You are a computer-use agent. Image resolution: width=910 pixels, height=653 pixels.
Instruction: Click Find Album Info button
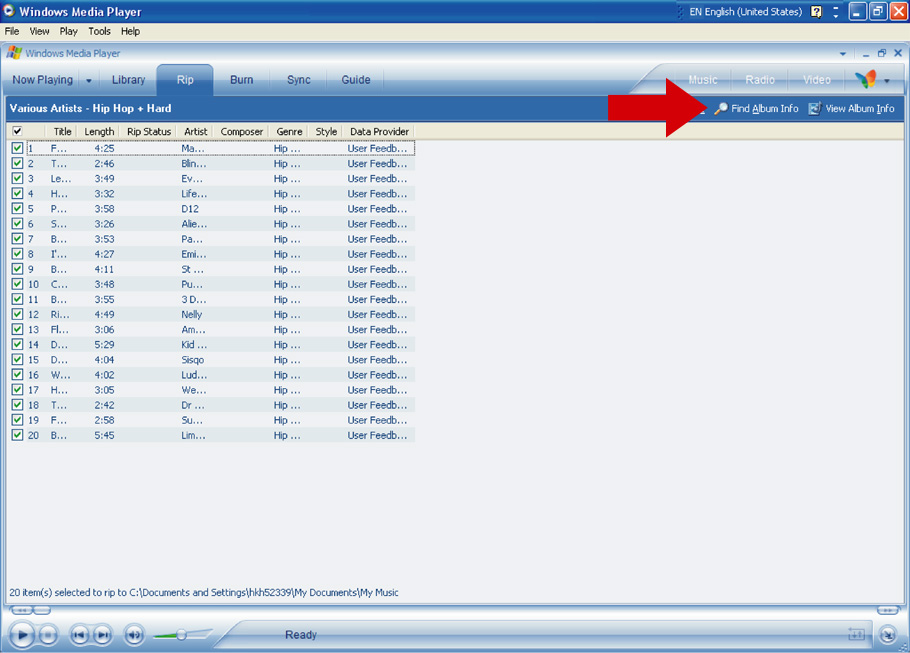[x=757, y=109]
